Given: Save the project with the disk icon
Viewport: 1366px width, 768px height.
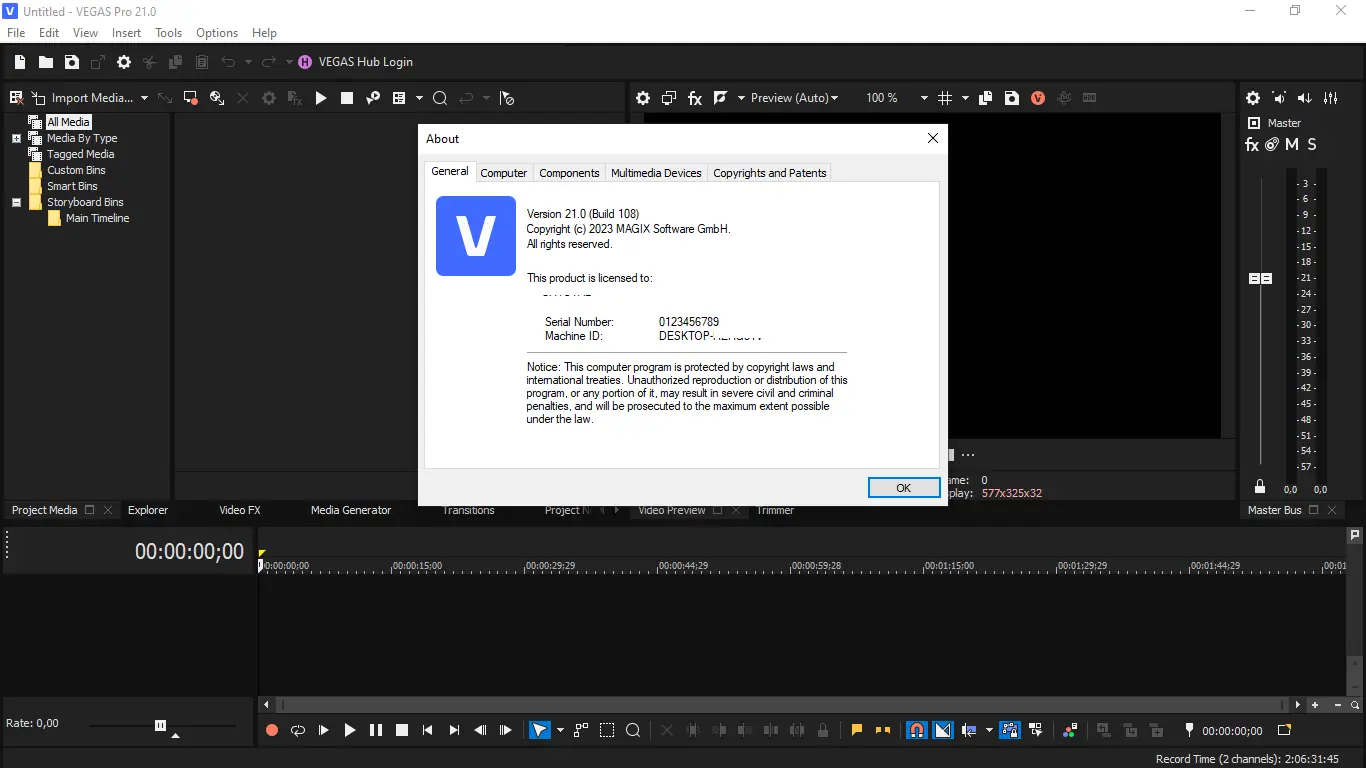Looking at the screenshot, I should tap(72, 62).
